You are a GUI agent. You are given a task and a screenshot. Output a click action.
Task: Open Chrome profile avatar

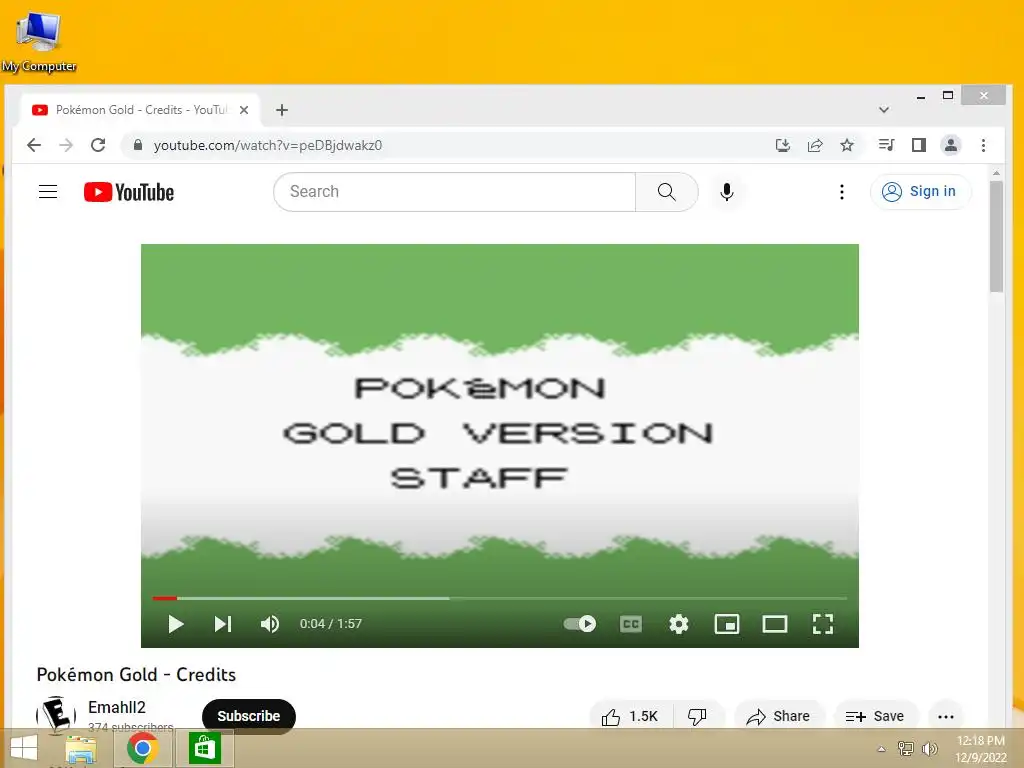(x=951, y=145)
